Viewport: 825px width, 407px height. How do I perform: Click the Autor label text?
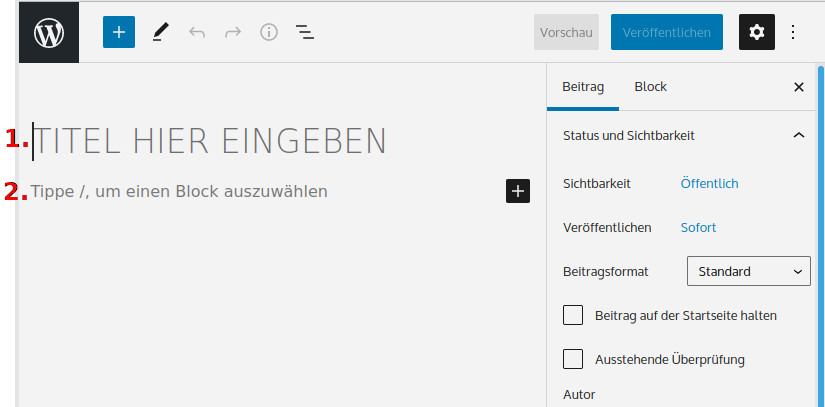(579, 394)
